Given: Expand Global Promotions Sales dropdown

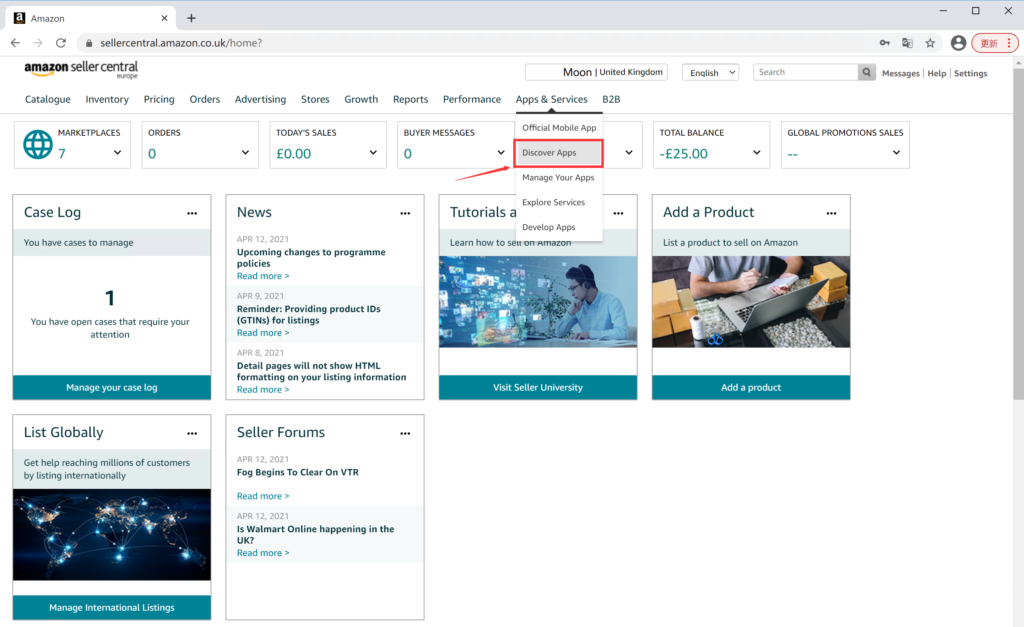Looking at the screenshot, I should click(x=896, y=153).
